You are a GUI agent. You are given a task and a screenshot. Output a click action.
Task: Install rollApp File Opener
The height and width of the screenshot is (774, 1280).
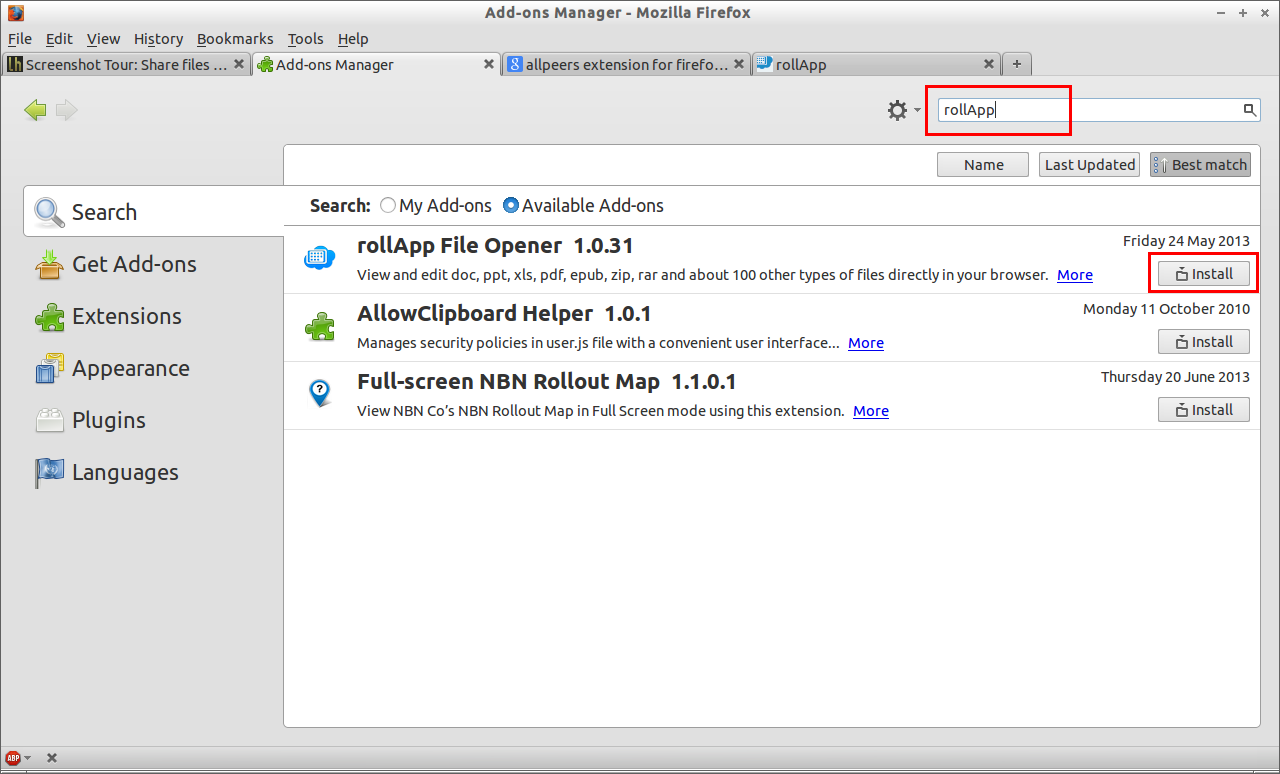[1203, 273]
